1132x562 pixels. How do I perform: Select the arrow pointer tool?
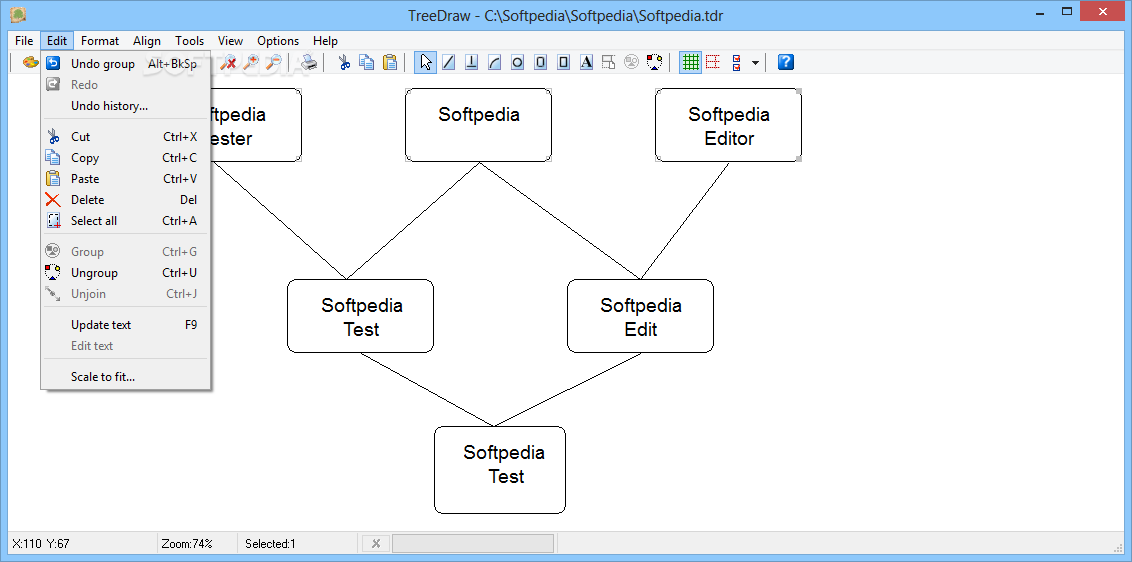coord(426,63)
